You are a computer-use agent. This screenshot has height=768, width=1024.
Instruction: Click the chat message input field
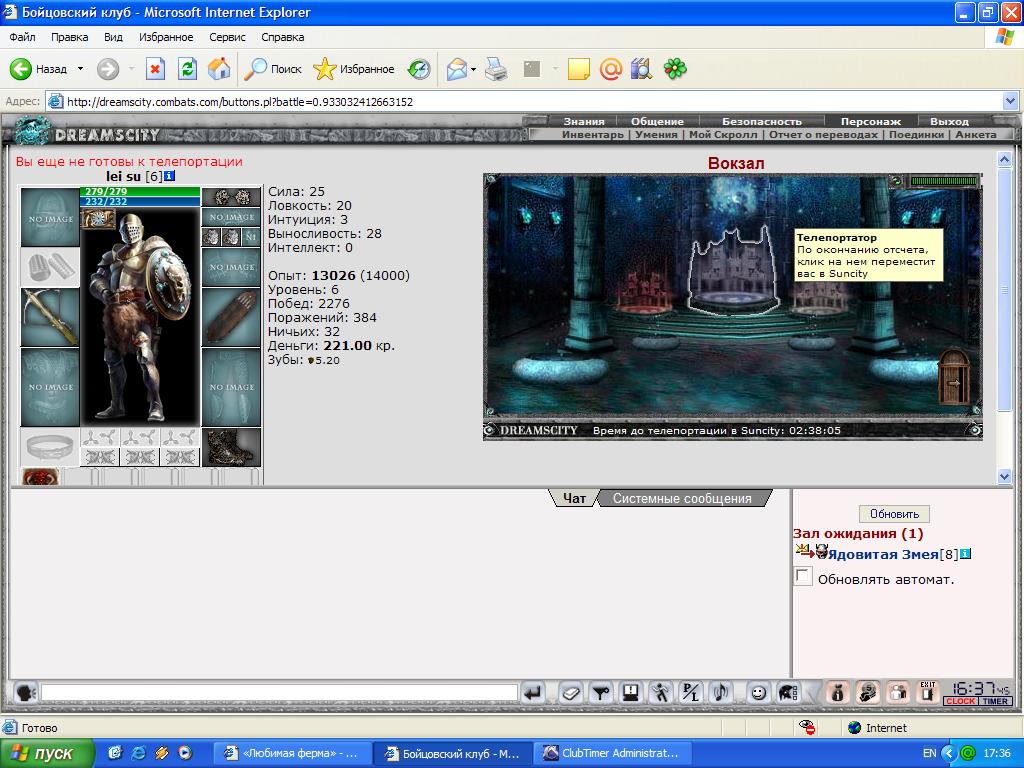(x=279, y=692)
